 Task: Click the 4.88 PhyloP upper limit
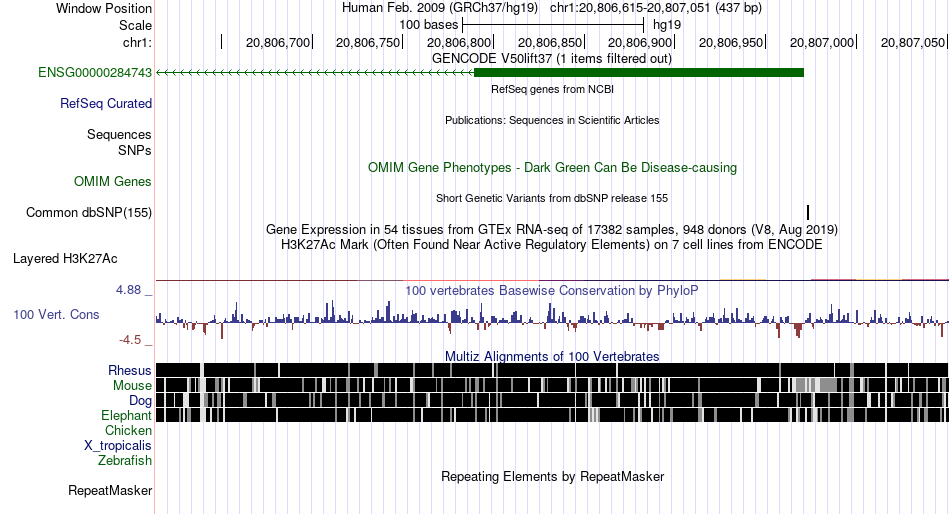128,290
